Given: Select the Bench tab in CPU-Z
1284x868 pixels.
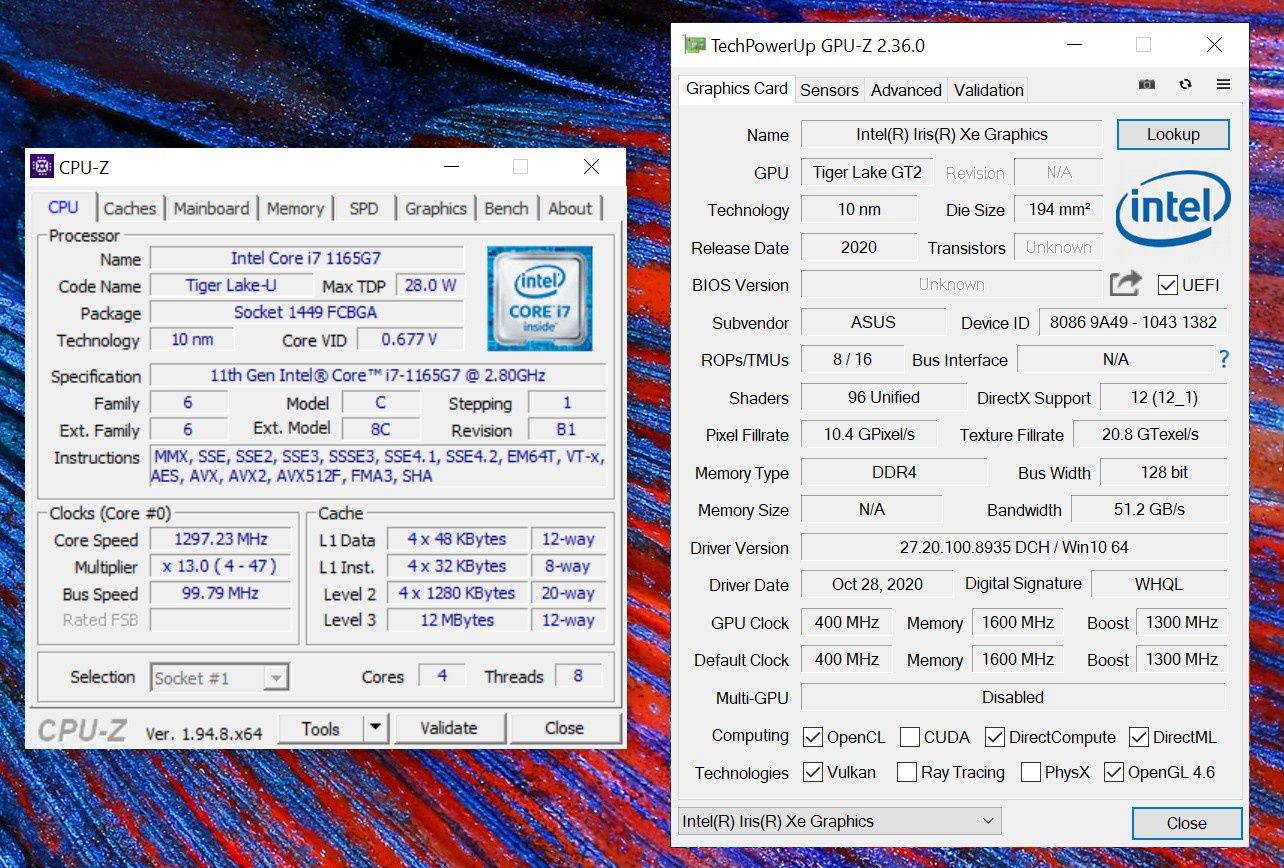Looking at the screenshot, I should click(x=507, y=208).
